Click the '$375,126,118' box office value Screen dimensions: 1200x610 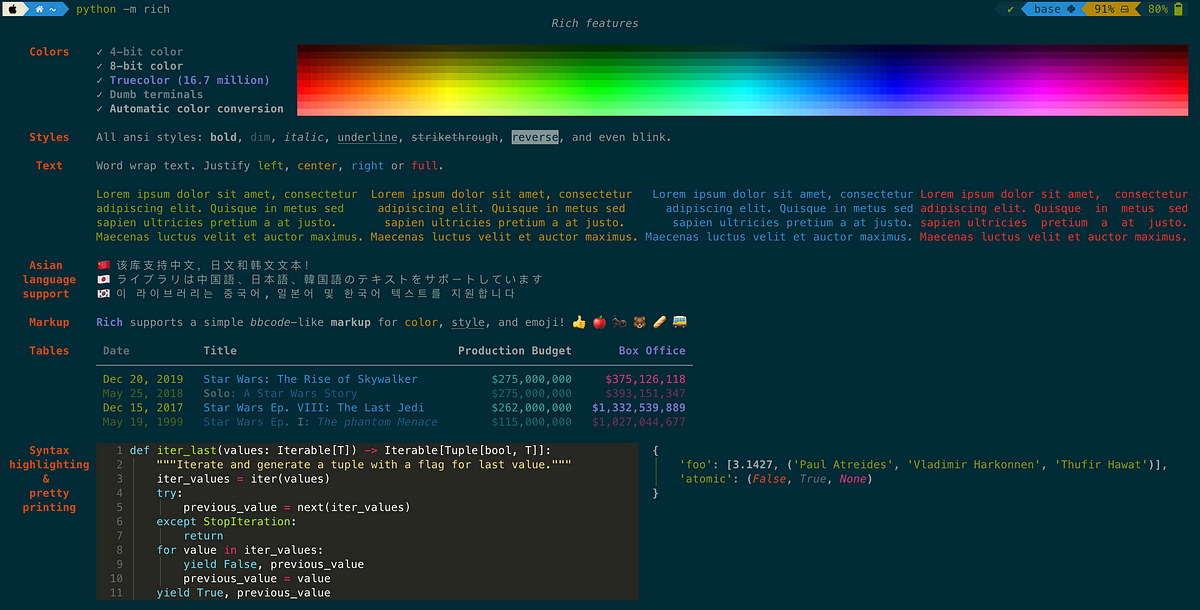[x=646, y=380]
